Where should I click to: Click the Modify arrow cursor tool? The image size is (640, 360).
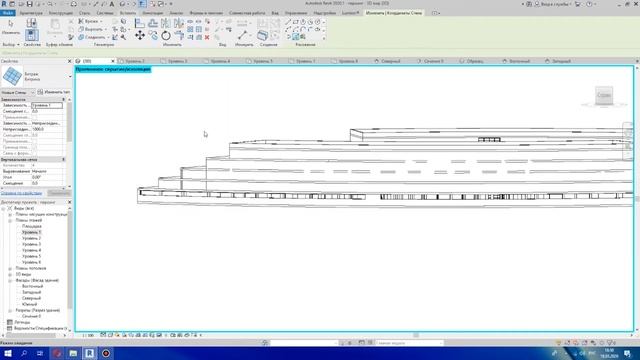(11, 24)
